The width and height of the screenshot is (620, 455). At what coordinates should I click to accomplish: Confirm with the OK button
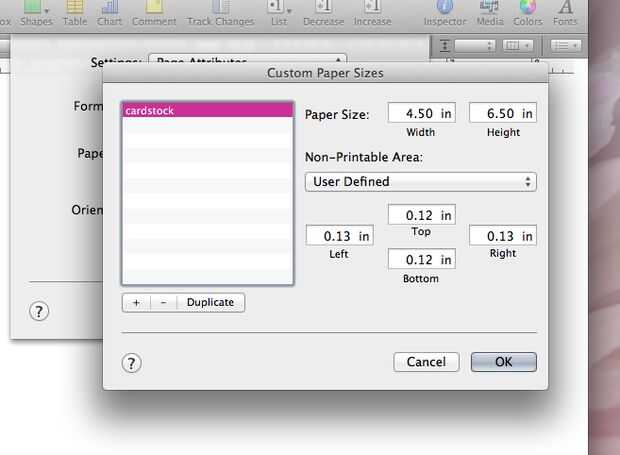504,362
